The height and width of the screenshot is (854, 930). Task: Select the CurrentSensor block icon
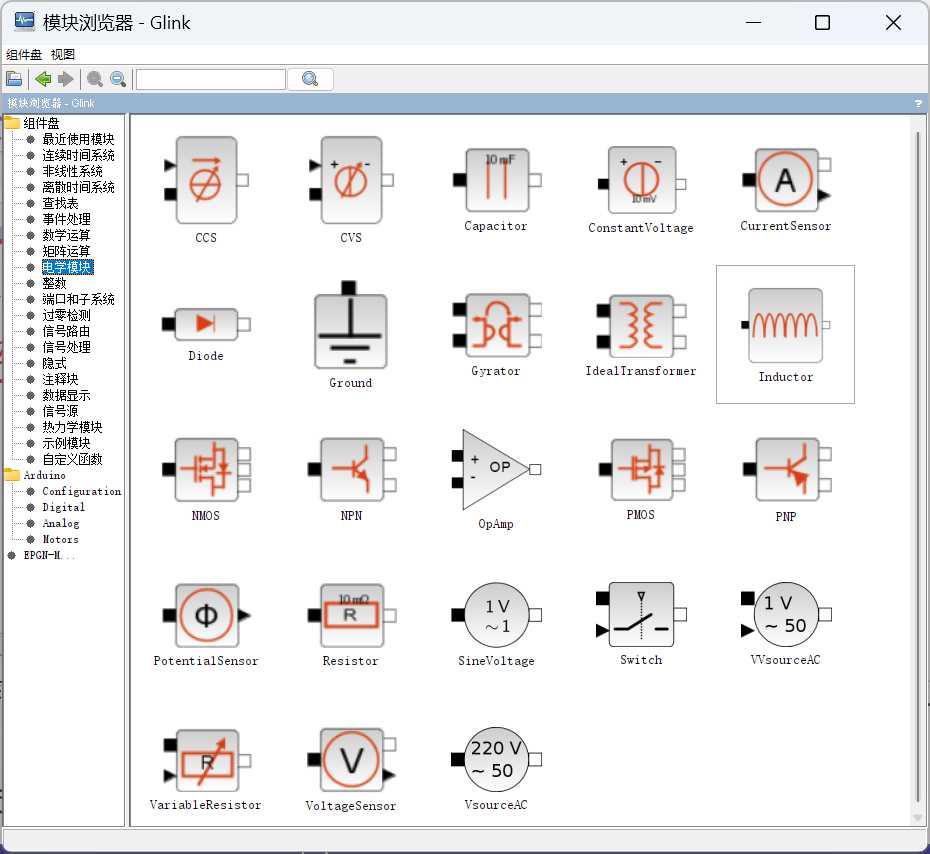point(785,181)
